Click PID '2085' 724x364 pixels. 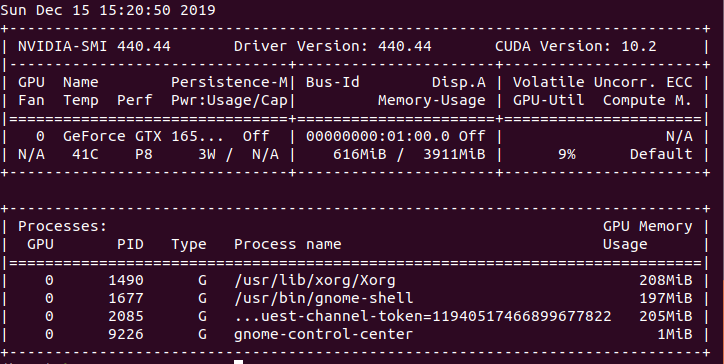click(x=126, y=316)
